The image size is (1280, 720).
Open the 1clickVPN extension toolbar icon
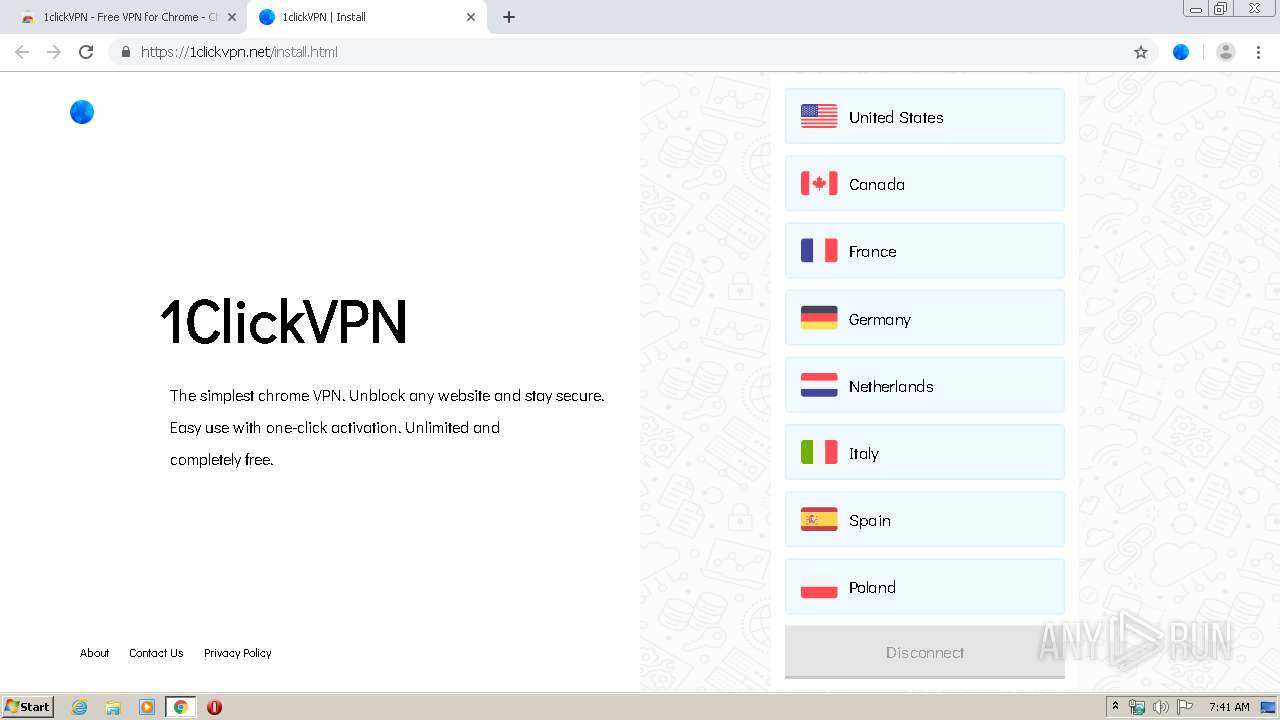pyautogui.click(x=1181, y=52)
